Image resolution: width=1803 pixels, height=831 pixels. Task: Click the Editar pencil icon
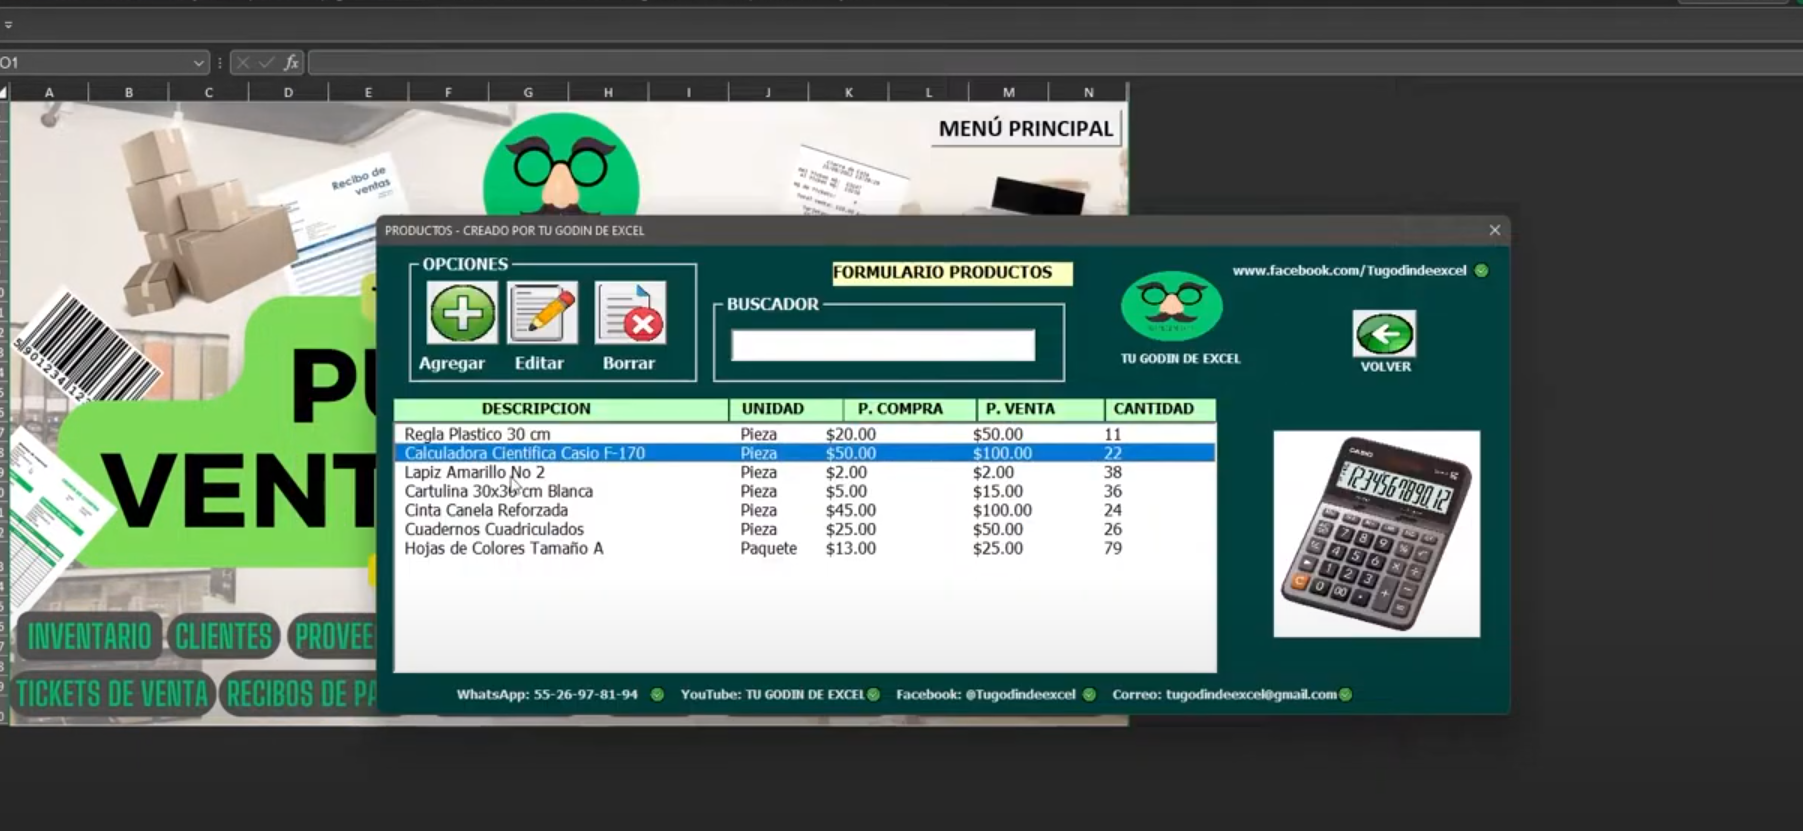[x=542, y=313]
